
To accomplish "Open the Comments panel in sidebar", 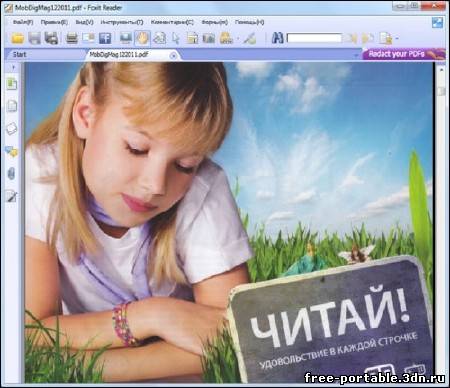I will pyautogui.click(x=12, y=152).
